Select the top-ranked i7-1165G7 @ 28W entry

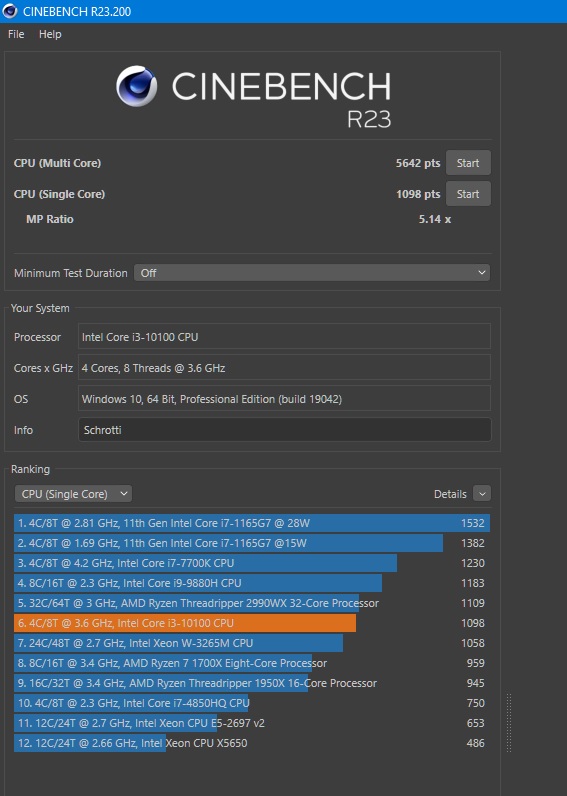coord(252,523)
